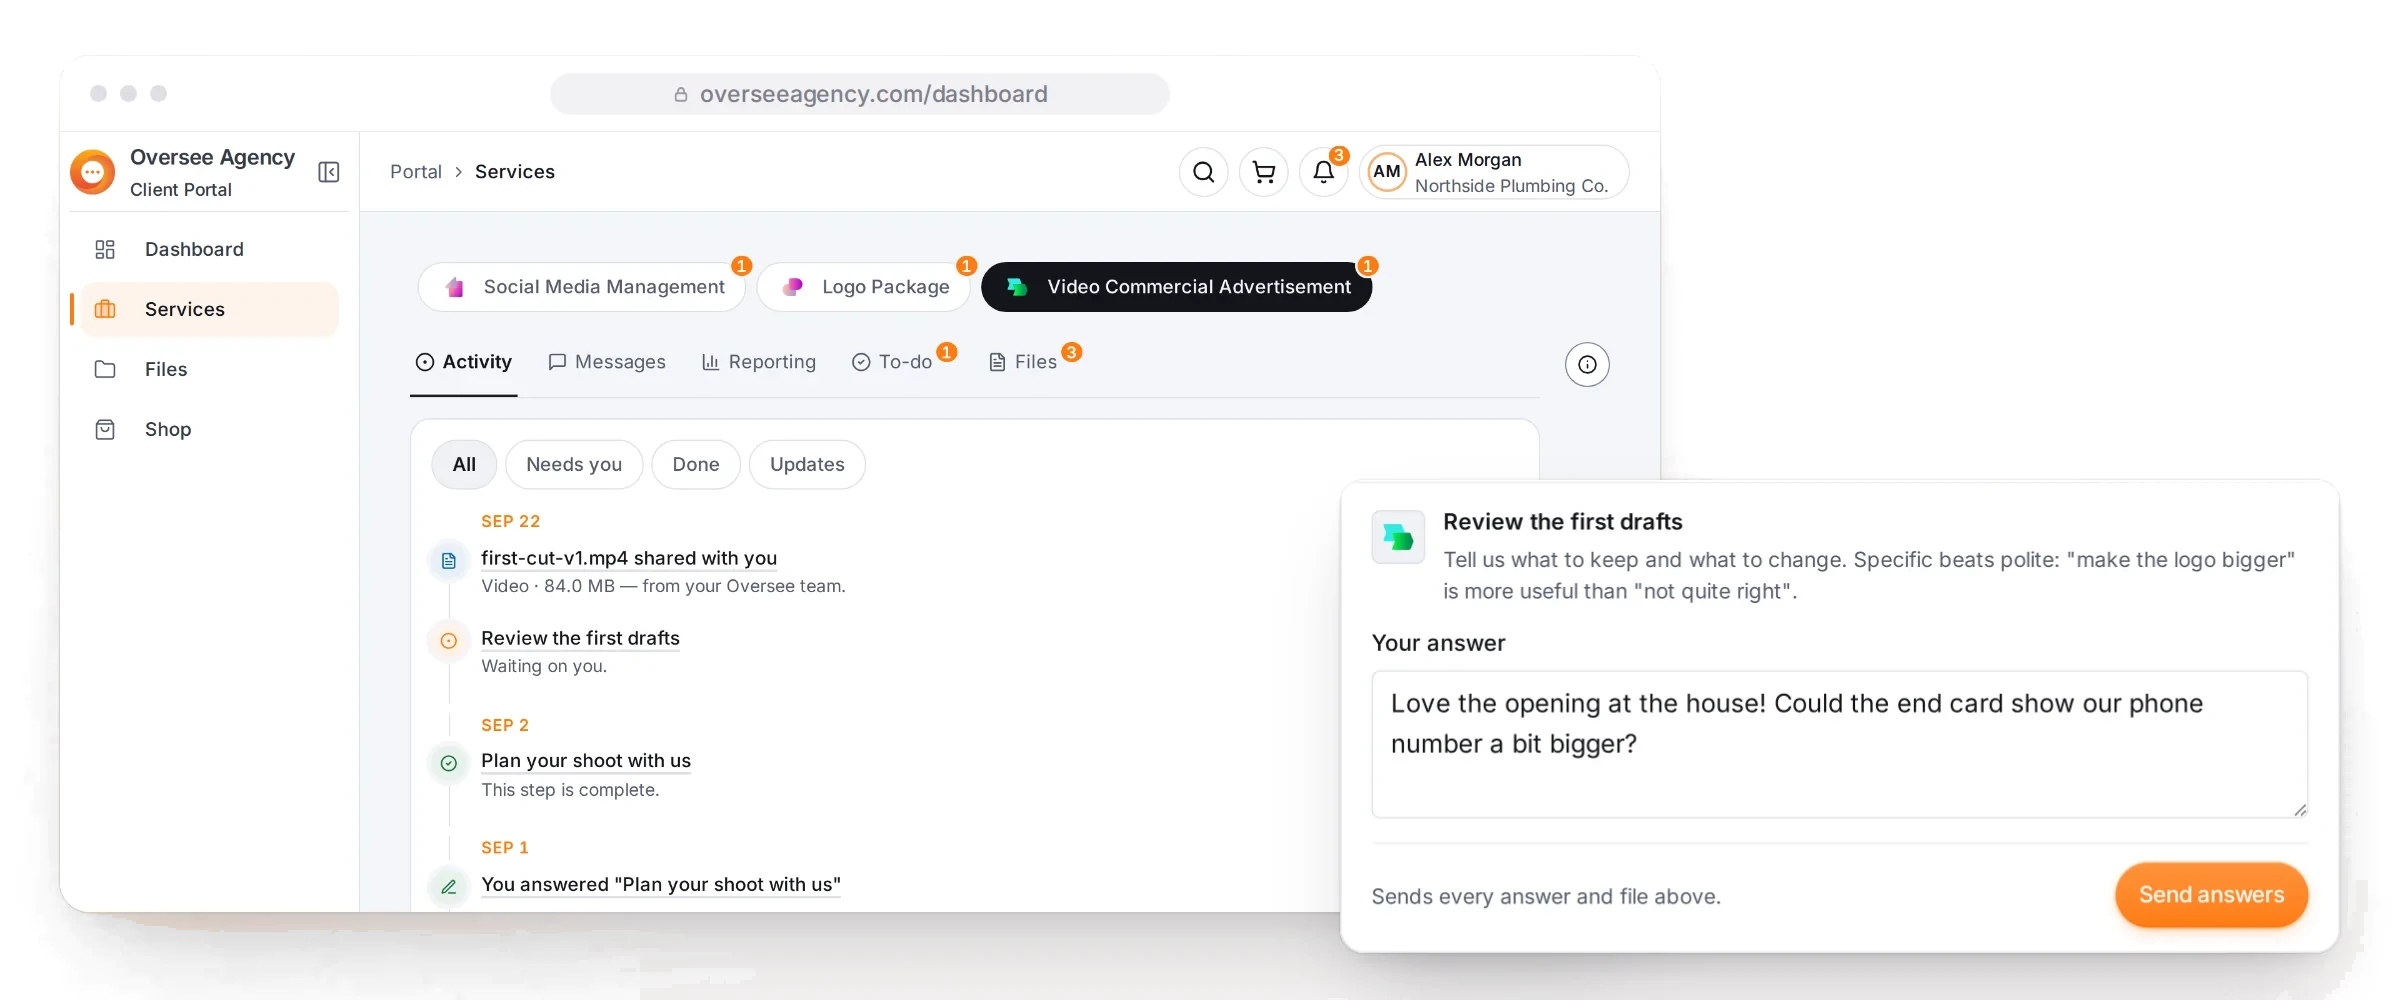Open the shopping cart icon
Image resolution: width=2400 pixels, height=1000 pixels.
tap(1264, 172)
